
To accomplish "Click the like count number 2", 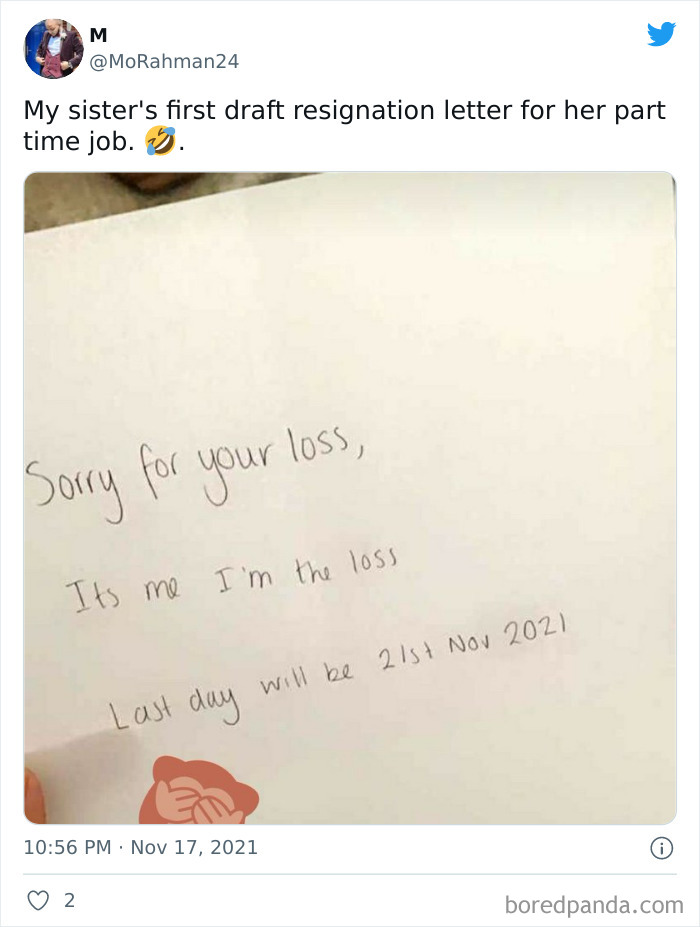I will (67, 900).
